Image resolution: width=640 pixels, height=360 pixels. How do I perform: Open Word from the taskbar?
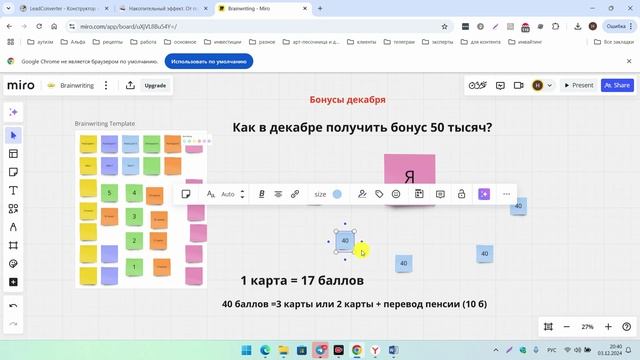(393, 350)
